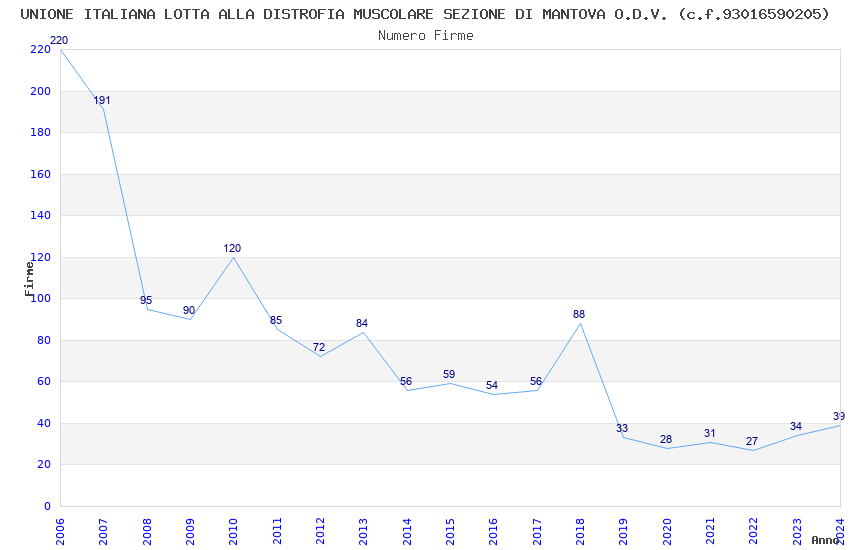The height and width of the screenshot is (550, 850).
Task: Click the data label 27 at 2022
Action: [x=752, y=441]
